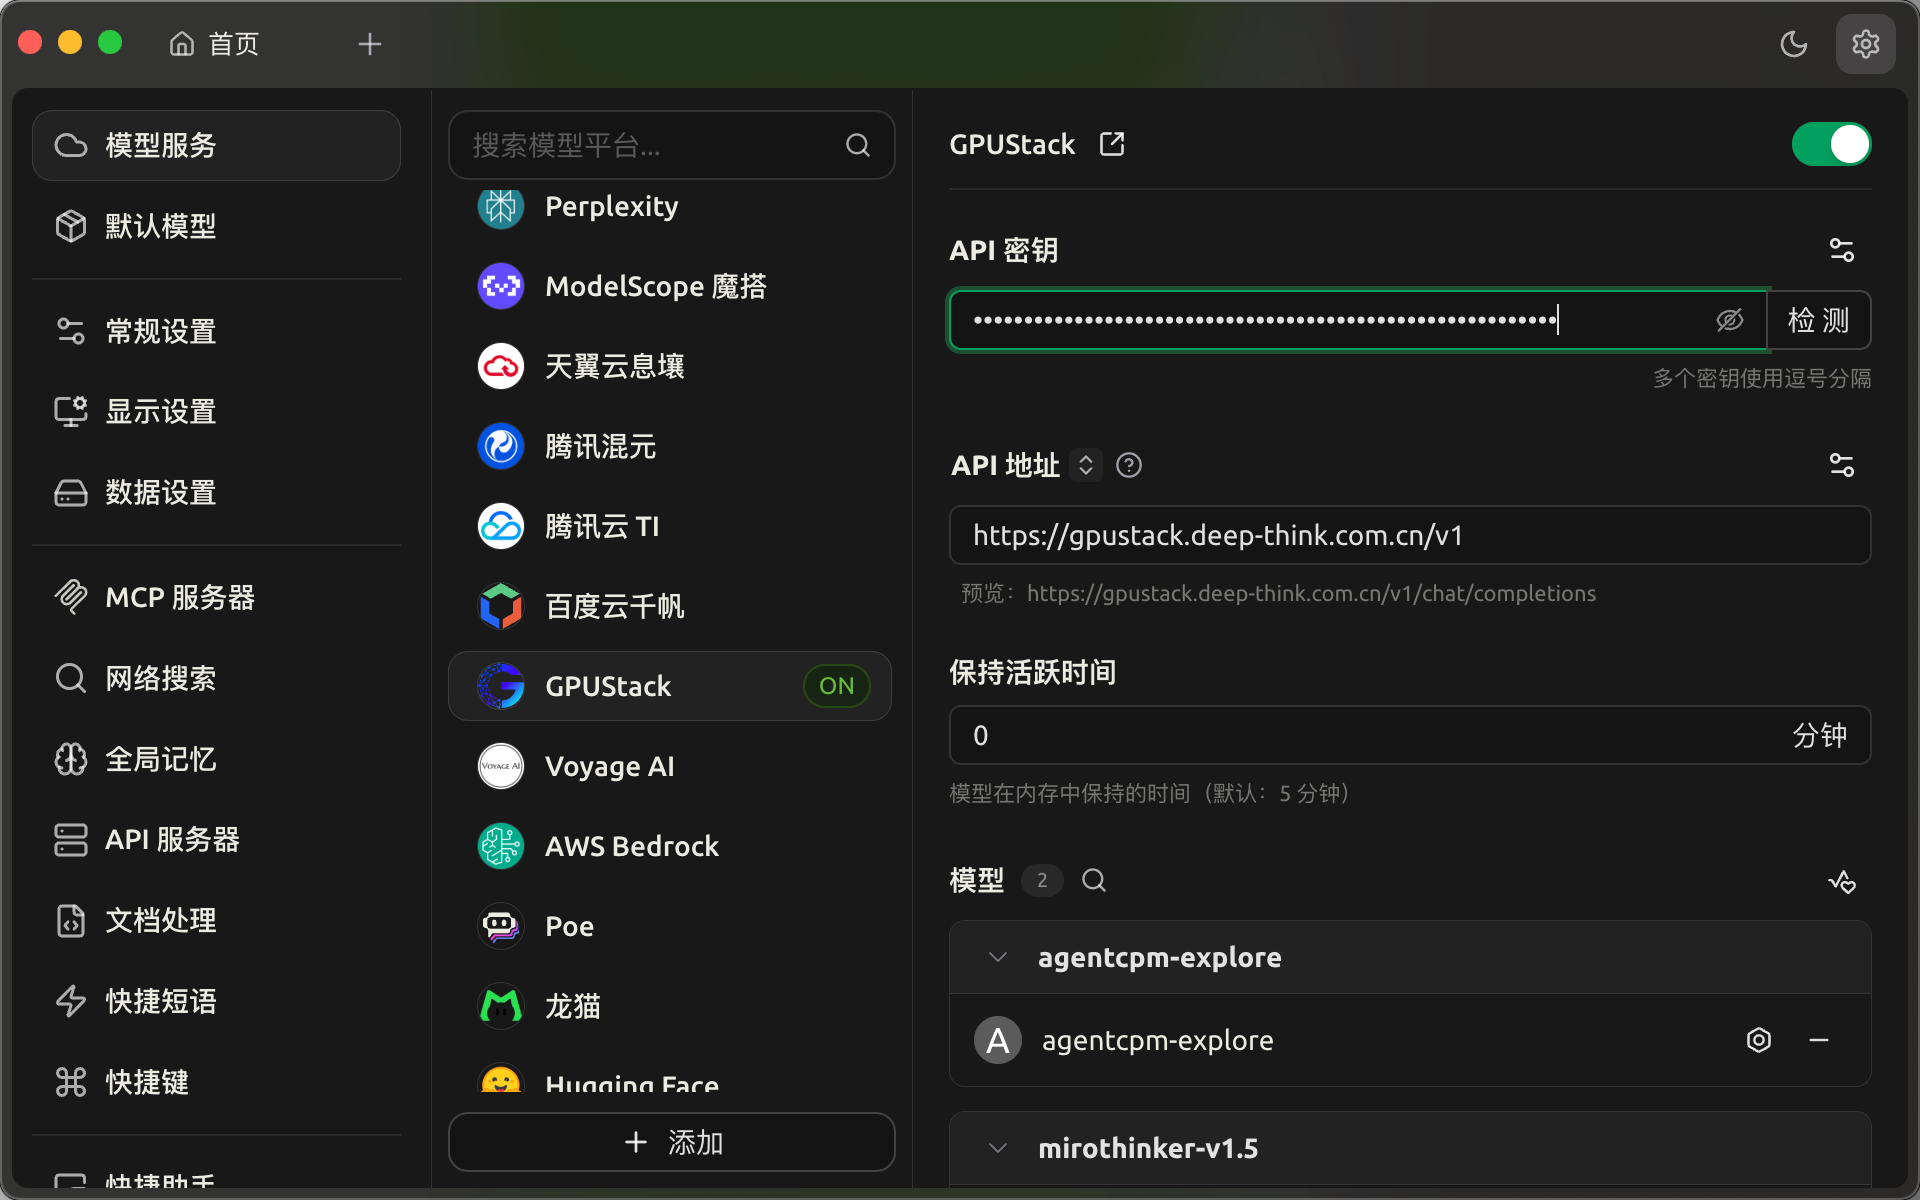1920x1200 pixels.
Task: Open API key settings sliders icon
Action: point(1841,250)
